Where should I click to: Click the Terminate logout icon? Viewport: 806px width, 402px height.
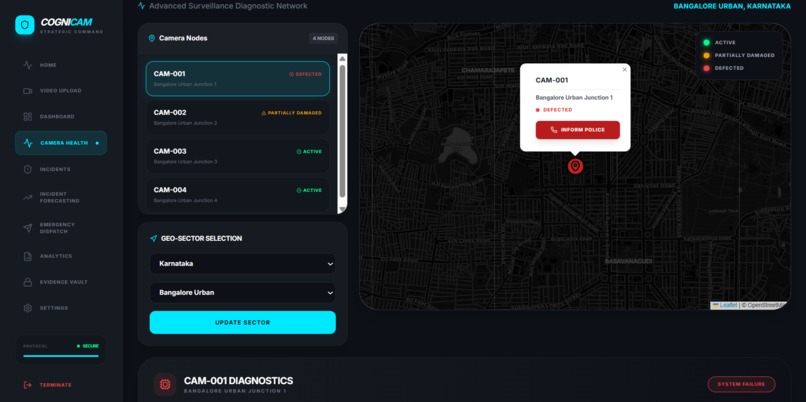coord(28,385)
